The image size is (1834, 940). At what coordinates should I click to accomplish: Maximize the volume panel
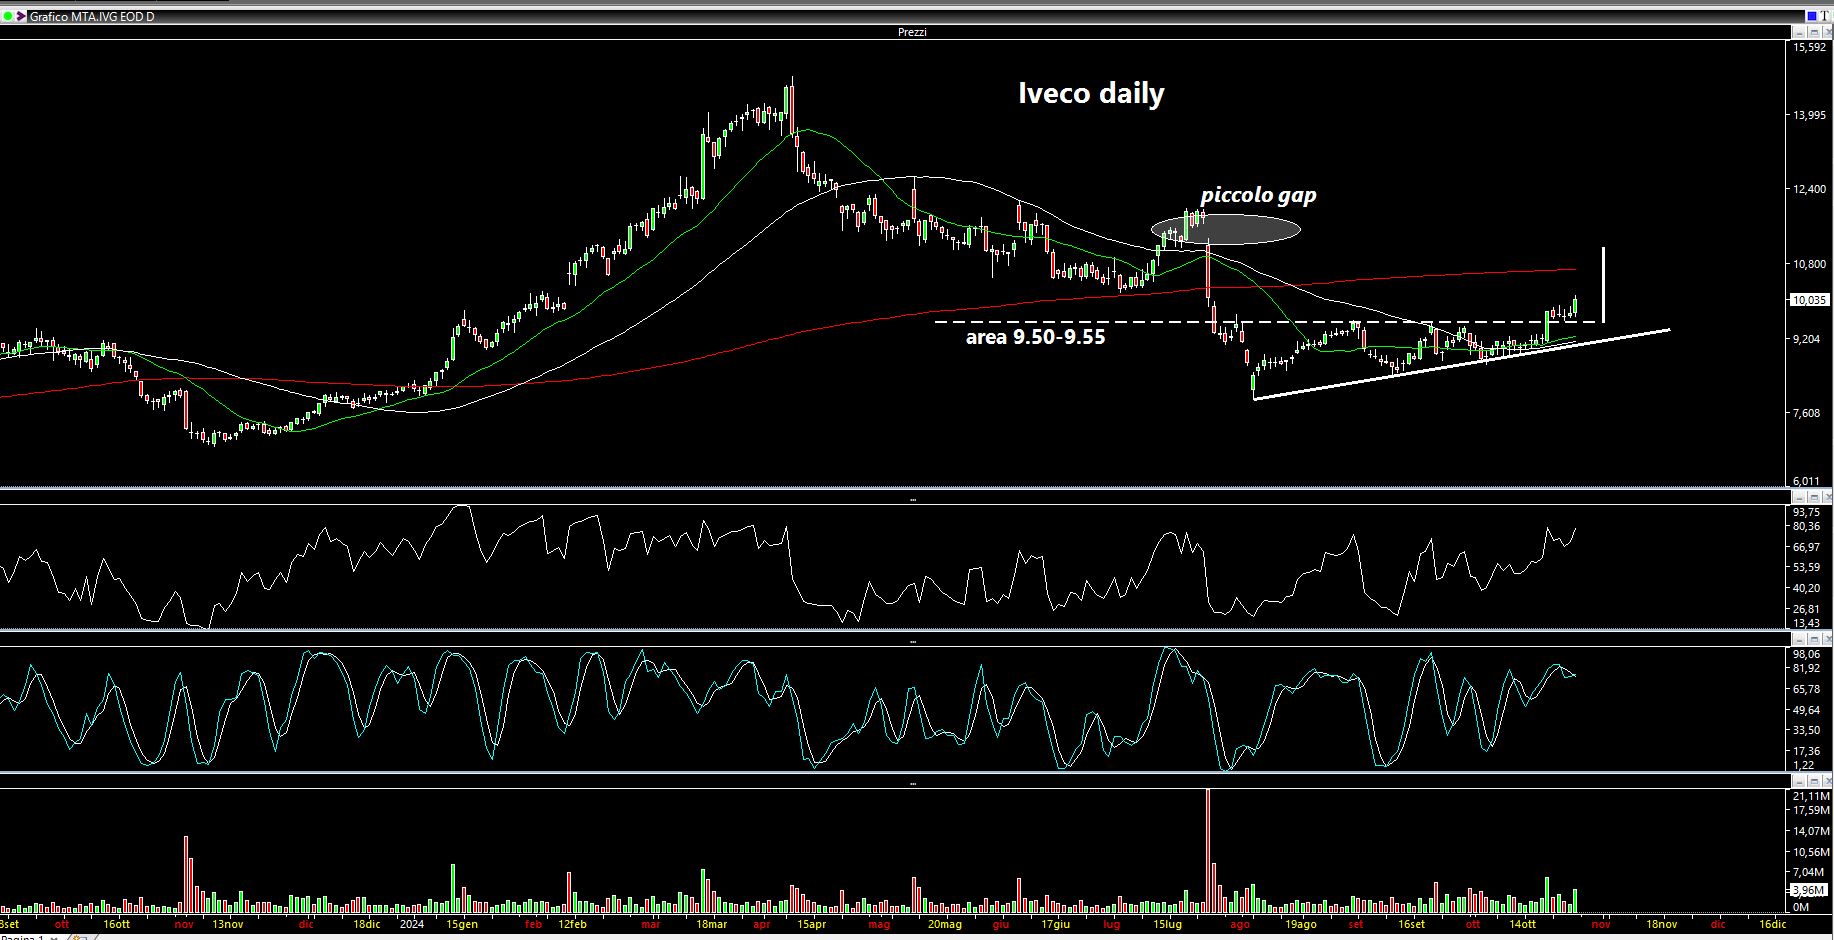pos(1812,780)
